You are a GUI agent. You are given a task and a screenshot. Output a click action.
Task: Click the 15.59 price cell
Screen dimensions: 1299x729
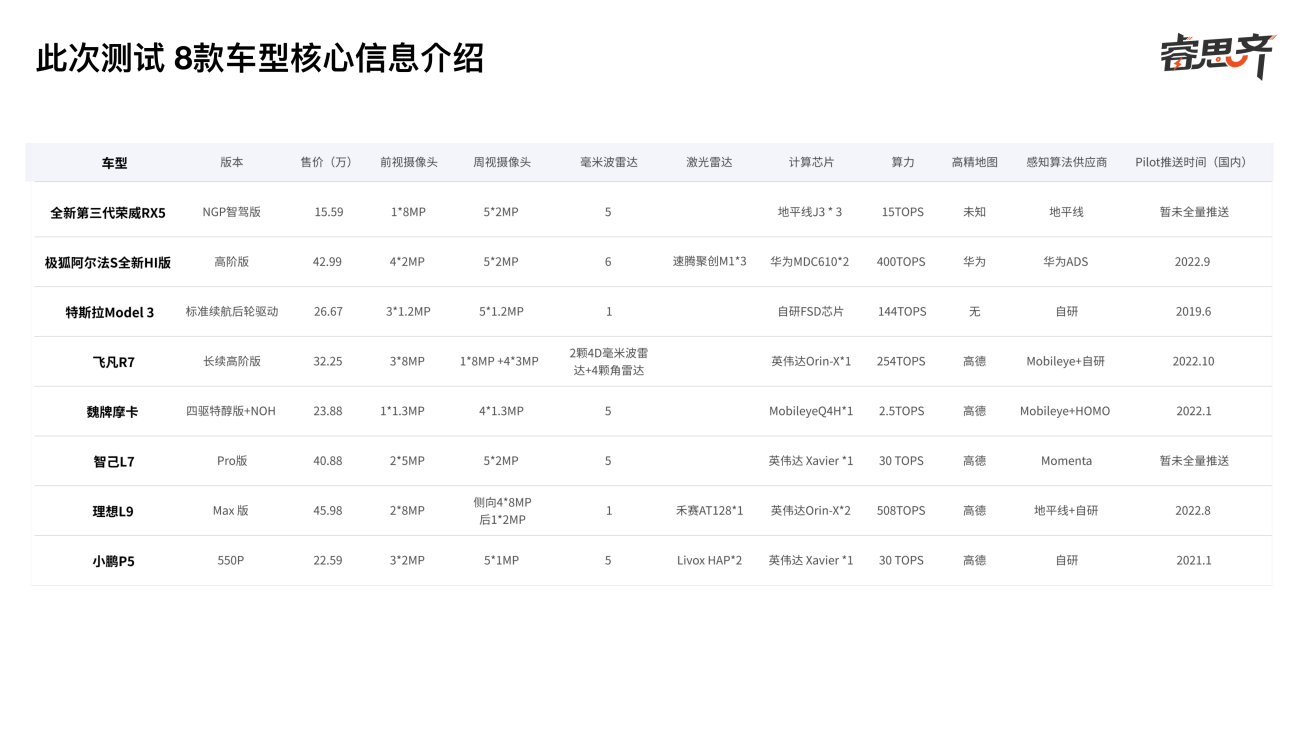click(328, 212)
